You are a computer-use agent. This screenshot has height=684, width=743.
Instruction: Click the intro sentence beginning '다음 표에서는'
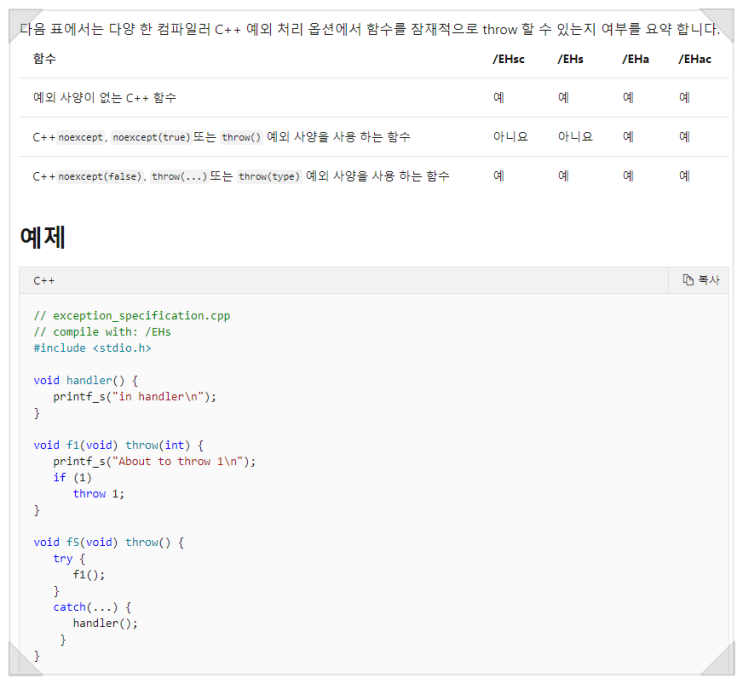pos(370,29)
